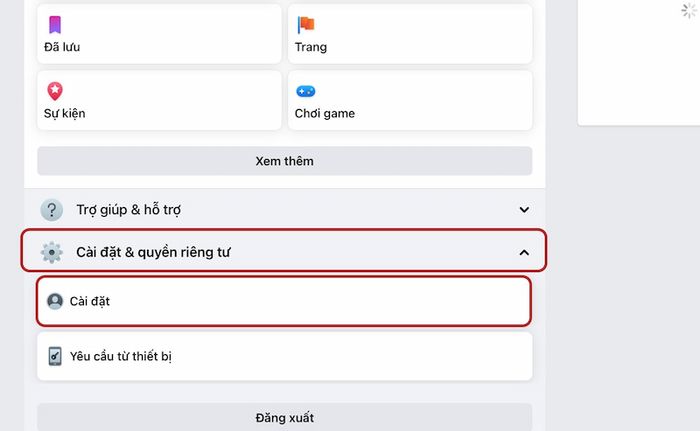
Task: Open the Trợ giúp & hỗ trợ section
Action: (284, 209)
